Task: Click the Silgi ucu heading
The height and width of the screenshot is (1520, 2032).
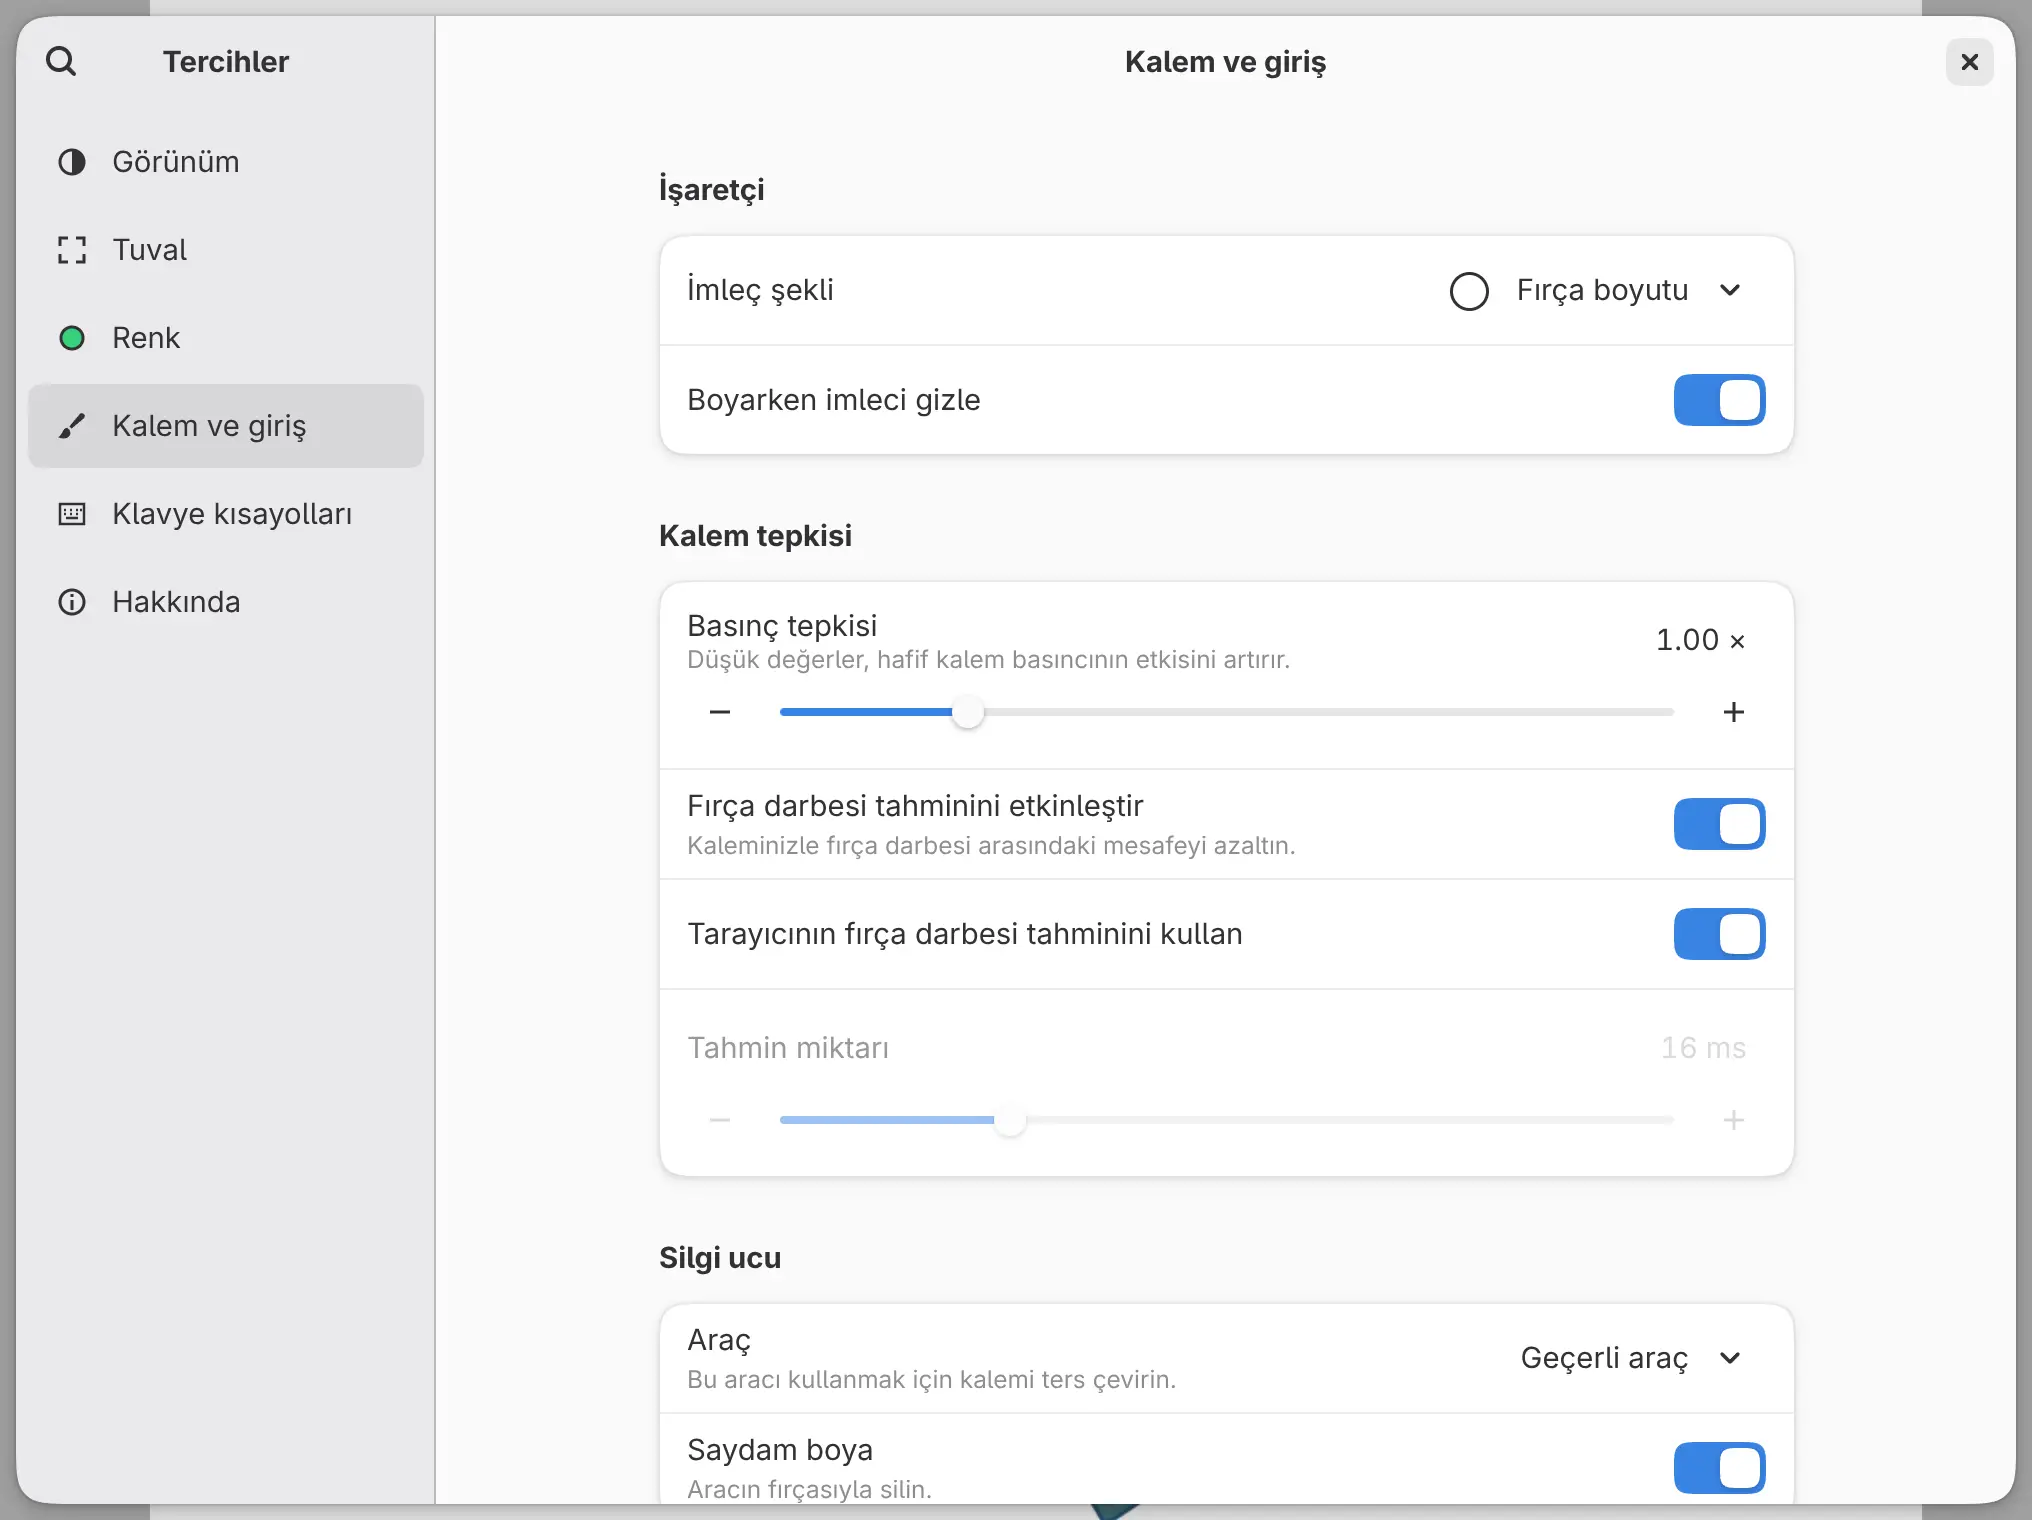Action: click(x=720, y=1258)
